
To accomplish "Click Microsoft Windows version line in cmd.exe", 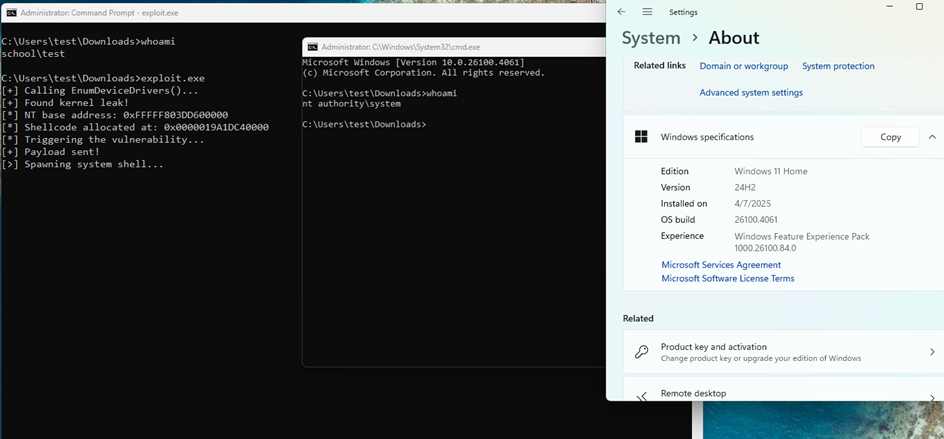I will coord(413,63).
